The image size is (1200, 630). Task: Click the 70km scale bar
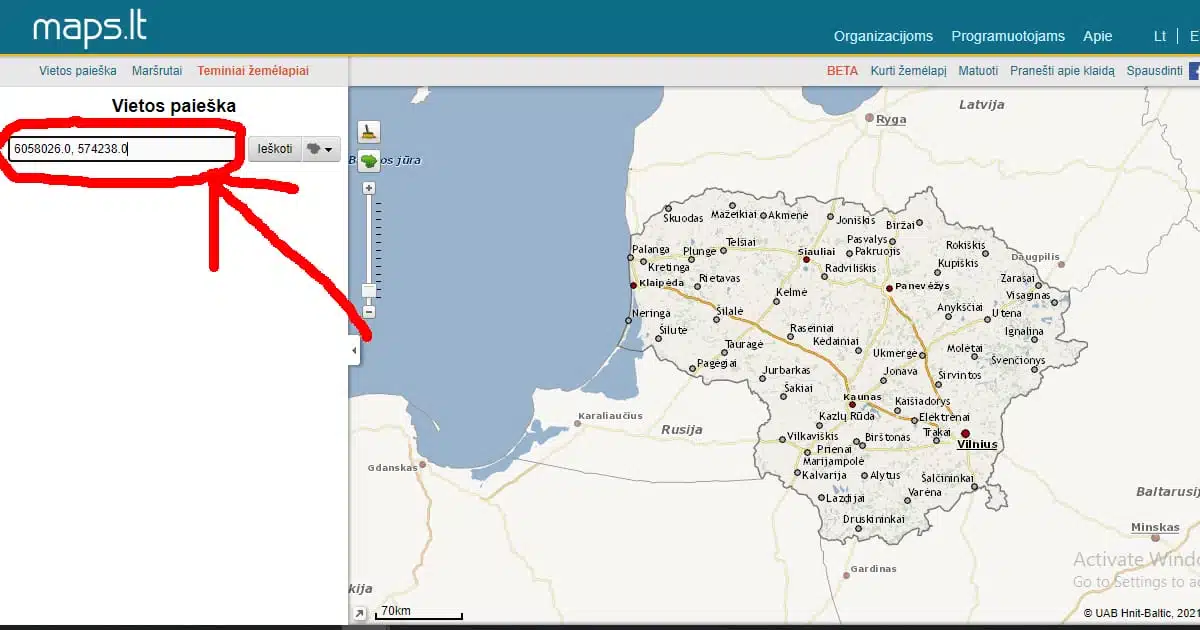[418, 612]
